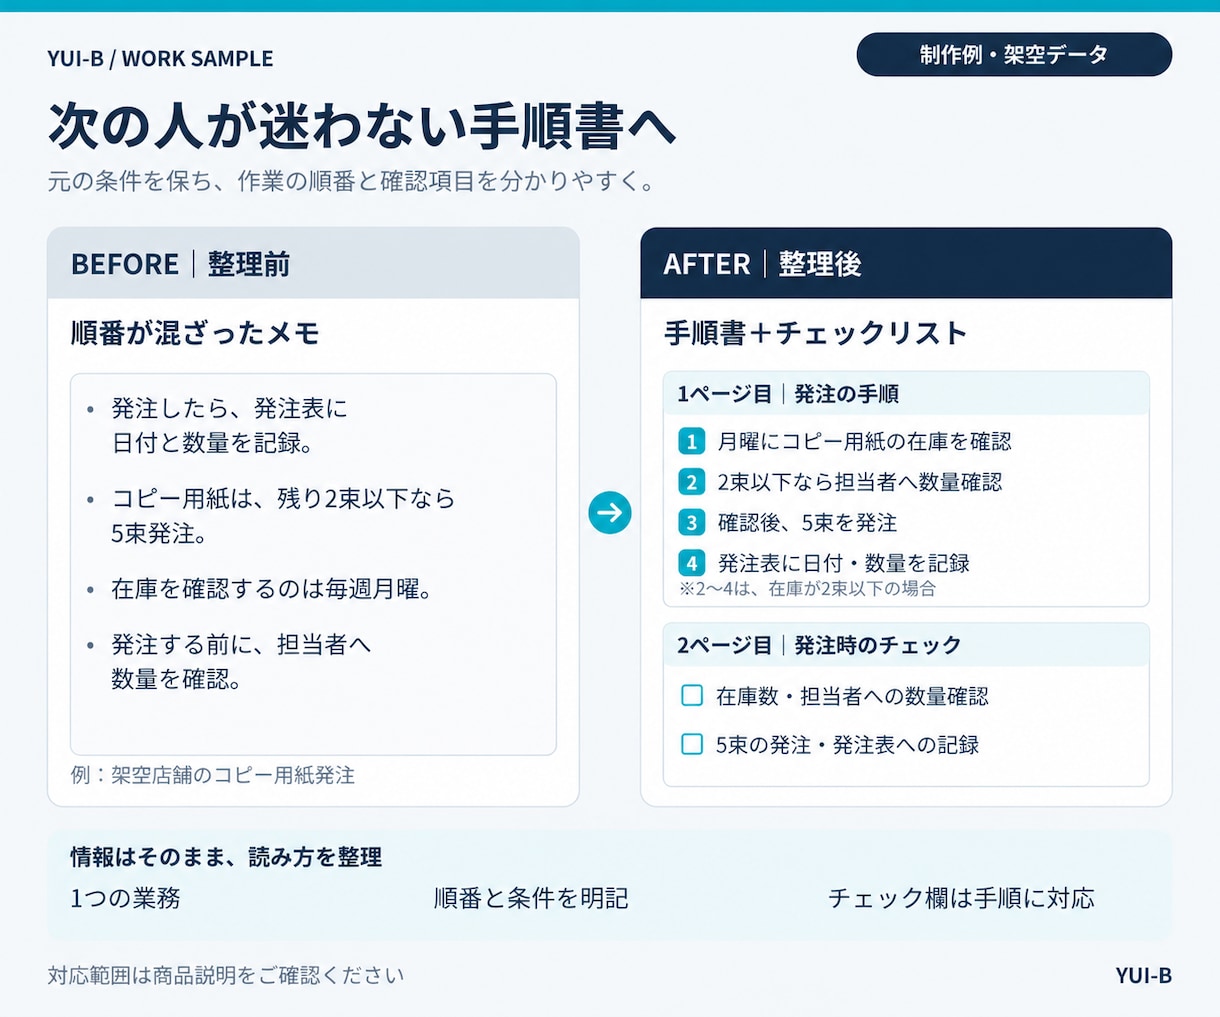Click subtitle 元の条件を保ち、作業の順番と確認項目を分かりやすく。
Screen dimensions: 1220x1017
[352, 182]
